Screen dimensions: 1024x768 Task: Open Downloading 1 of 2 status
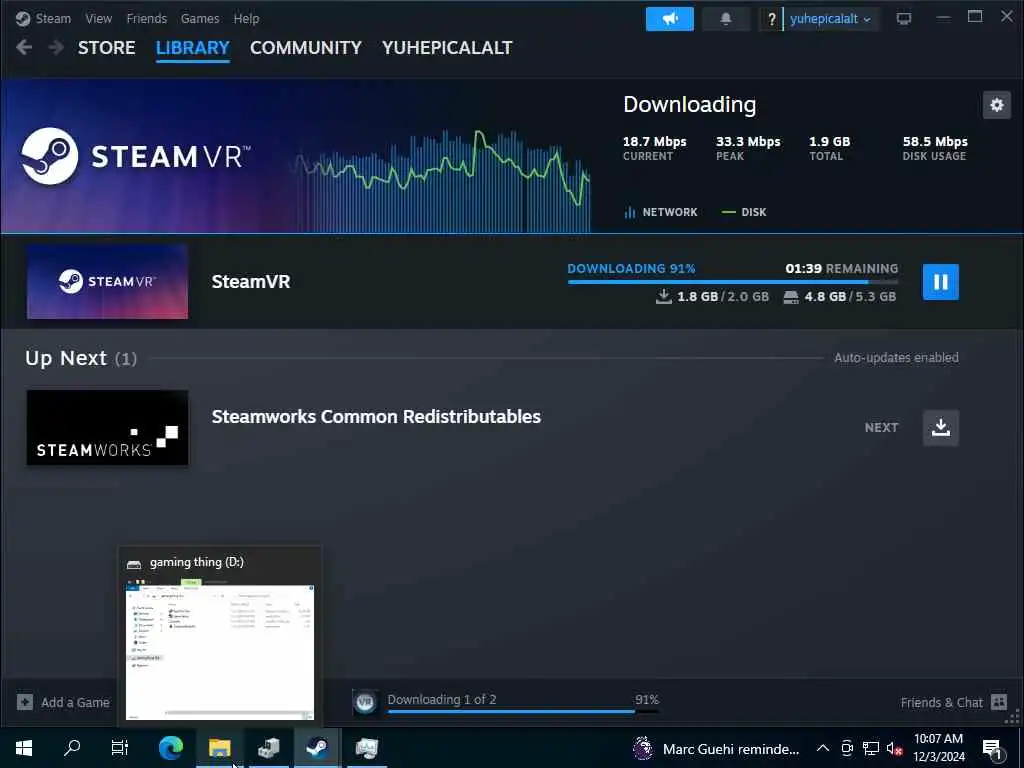click(442, 699)
